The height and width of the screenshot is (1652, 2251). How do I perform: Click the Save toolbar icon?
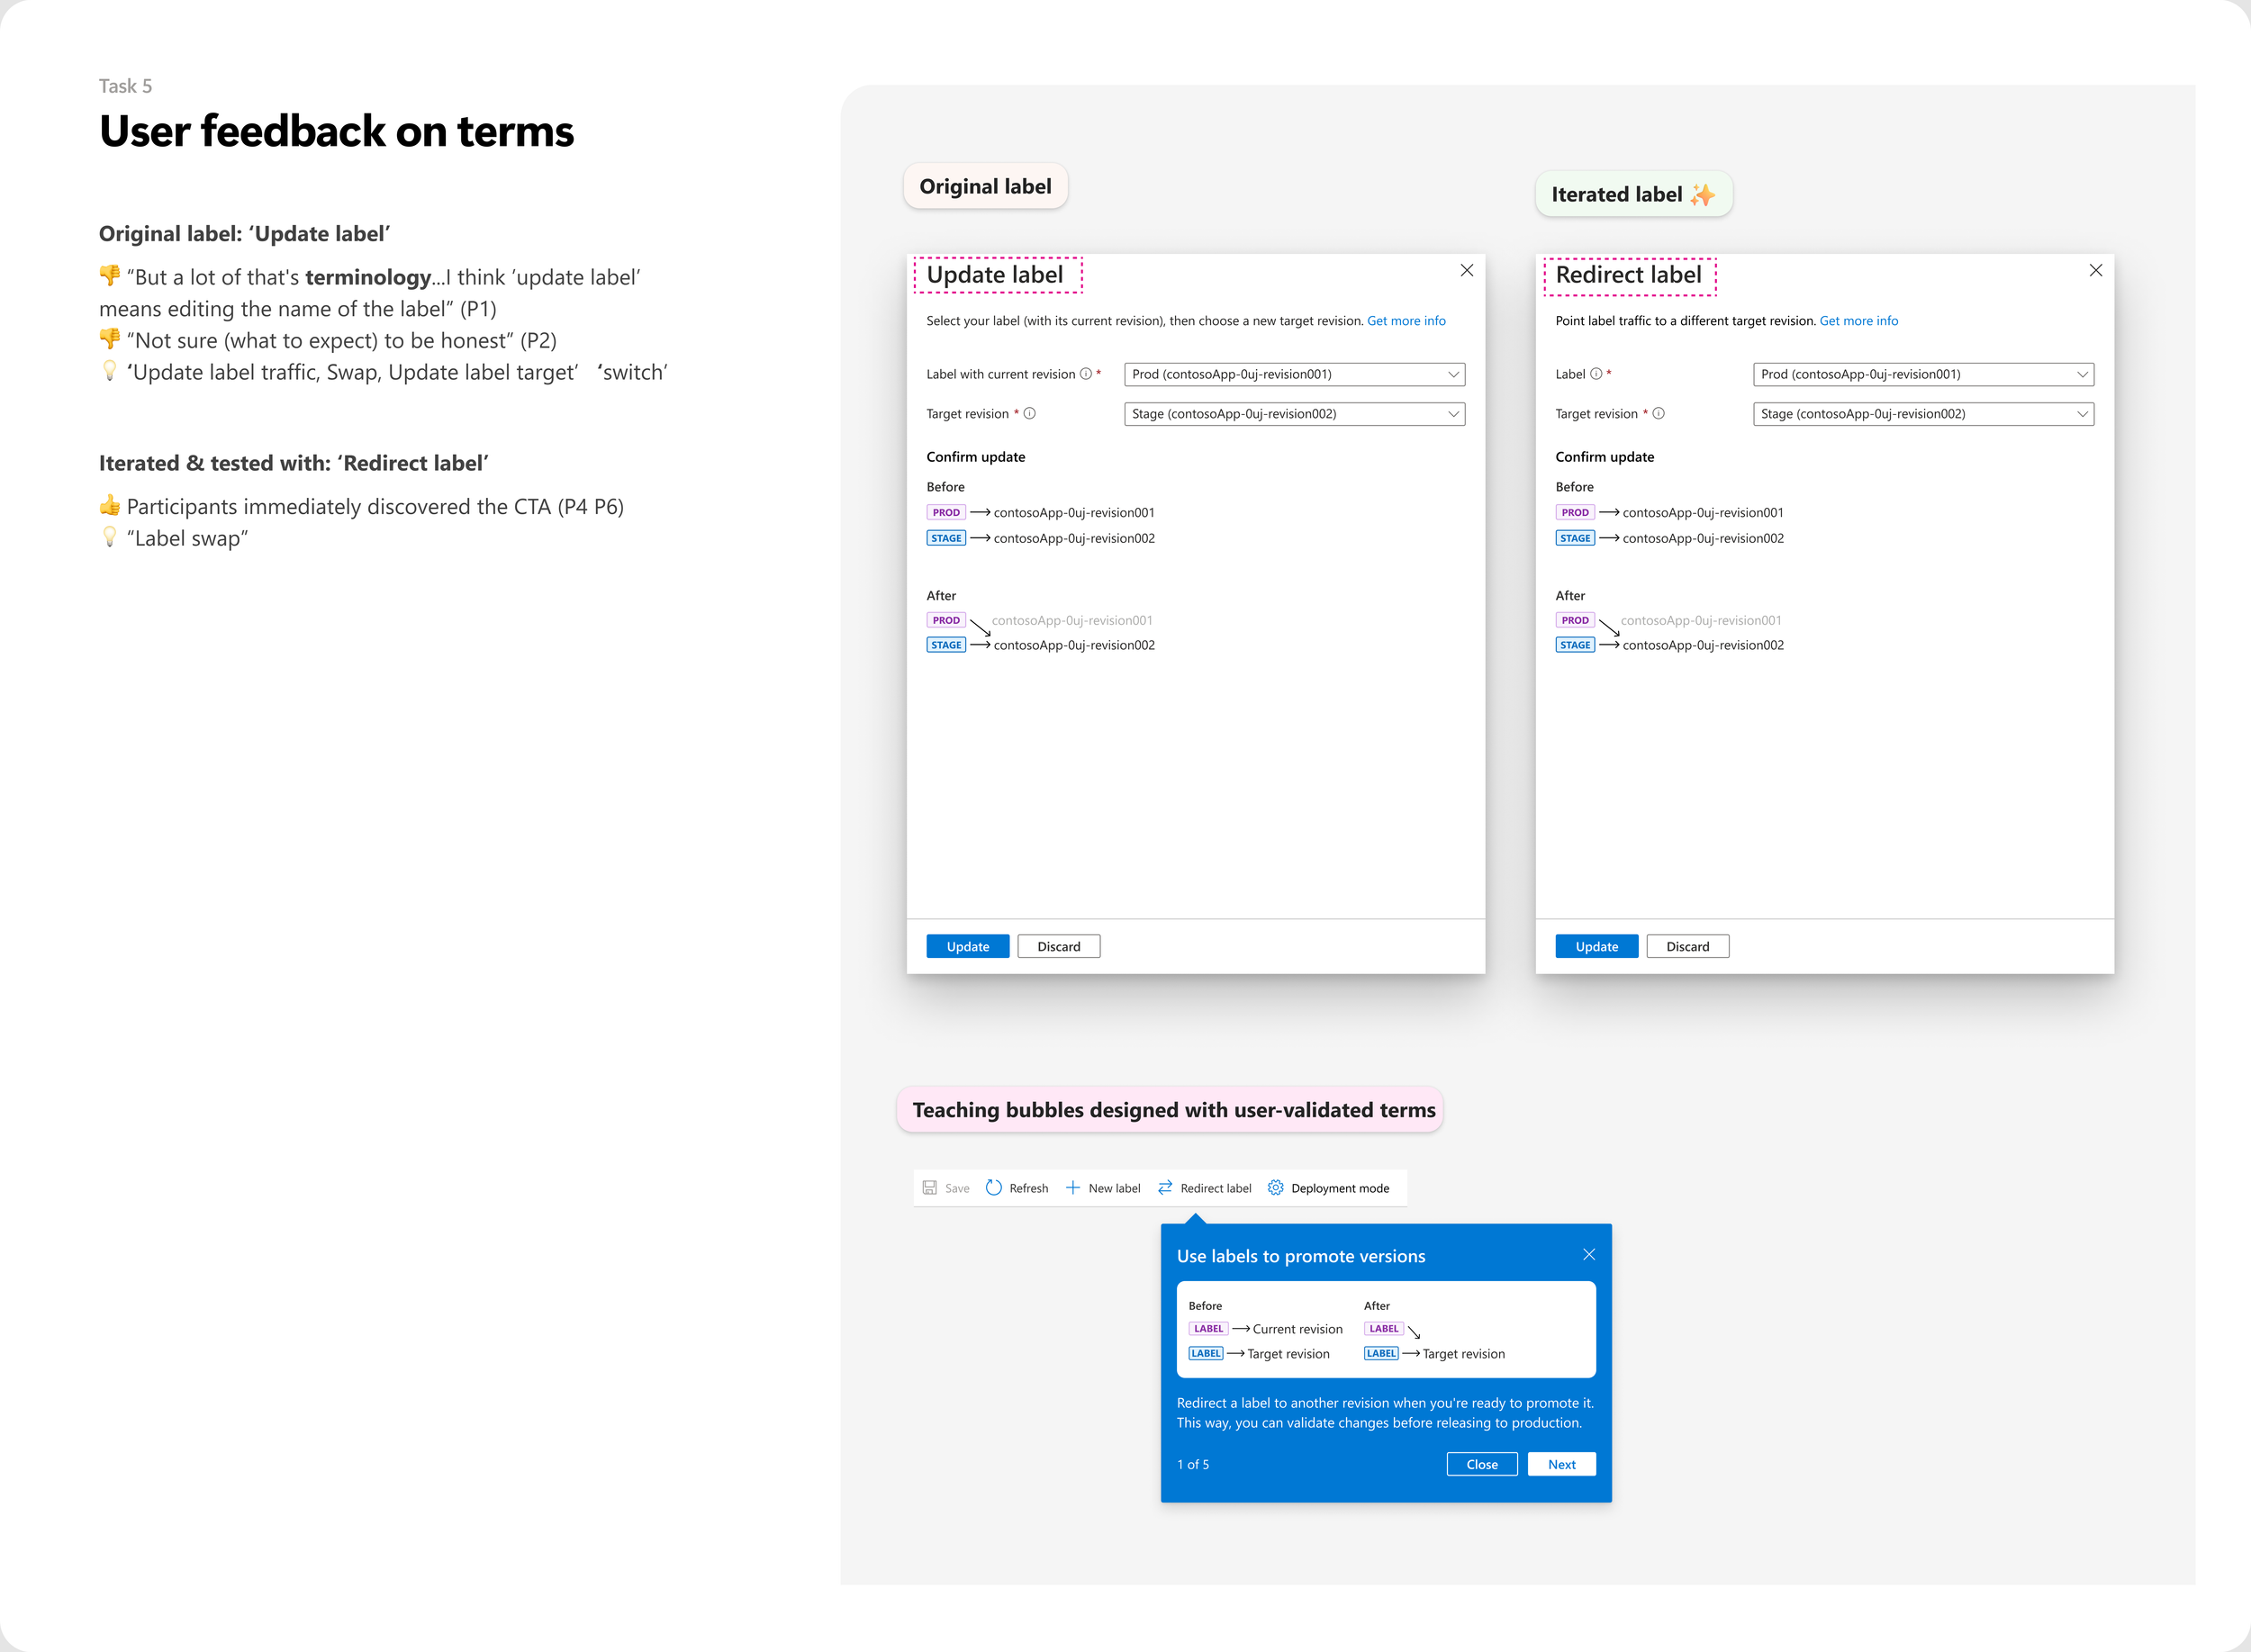(x=930, y=1188)
